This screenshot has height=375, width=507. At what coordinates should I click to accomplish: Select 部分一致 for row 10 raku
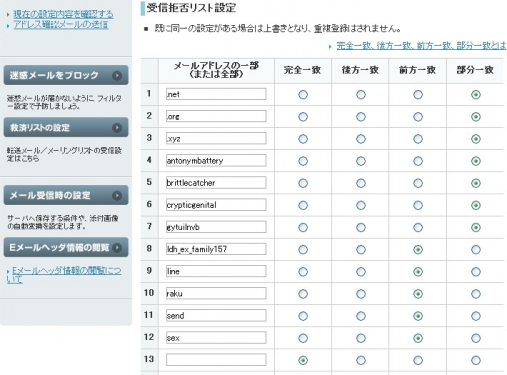pos(476,294)
